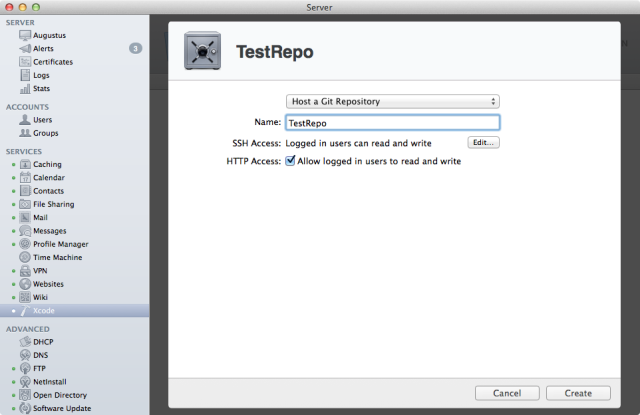Select the Time Machine label
The height and width of the screenshot is (415, 640).
[x=58, y=257]
